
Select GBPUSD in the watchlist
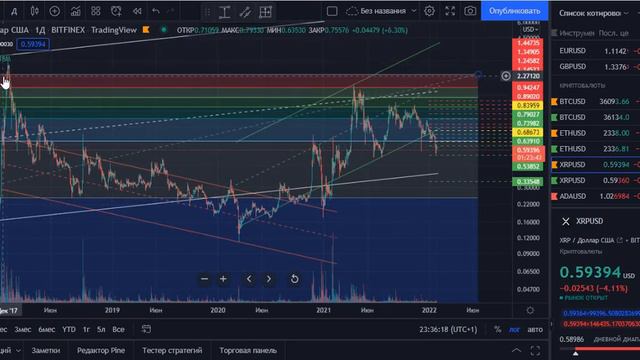[596, 67]
